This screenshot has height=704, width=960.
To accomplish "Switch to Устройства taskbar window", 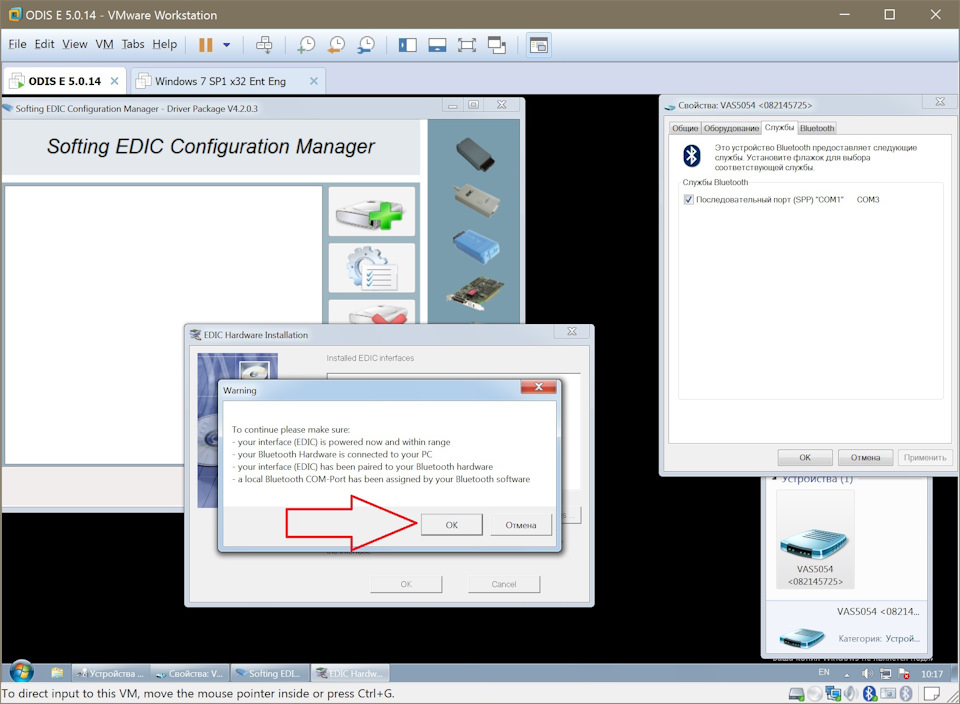I will click(x=110, y=673).
